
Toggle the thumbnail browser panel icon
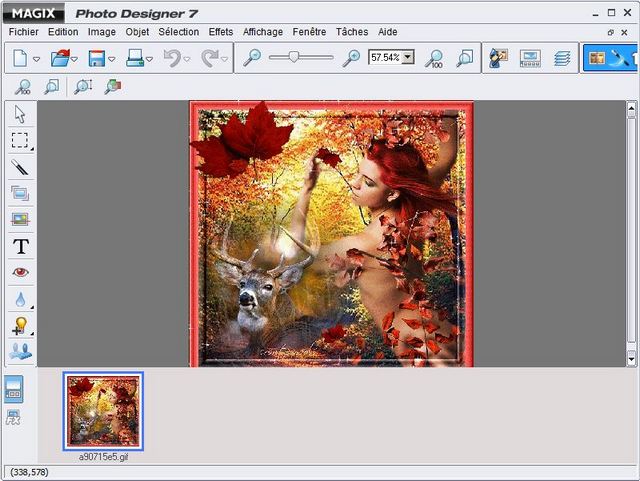[x=13, y=389]
